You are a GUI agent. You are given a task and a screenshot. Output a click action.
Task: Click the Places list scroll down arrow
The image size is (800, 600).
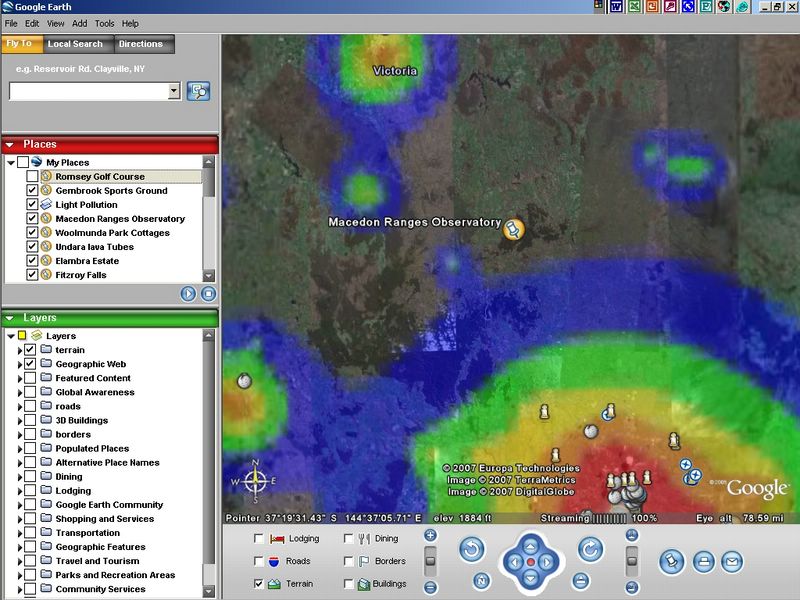tap(209, 276)
